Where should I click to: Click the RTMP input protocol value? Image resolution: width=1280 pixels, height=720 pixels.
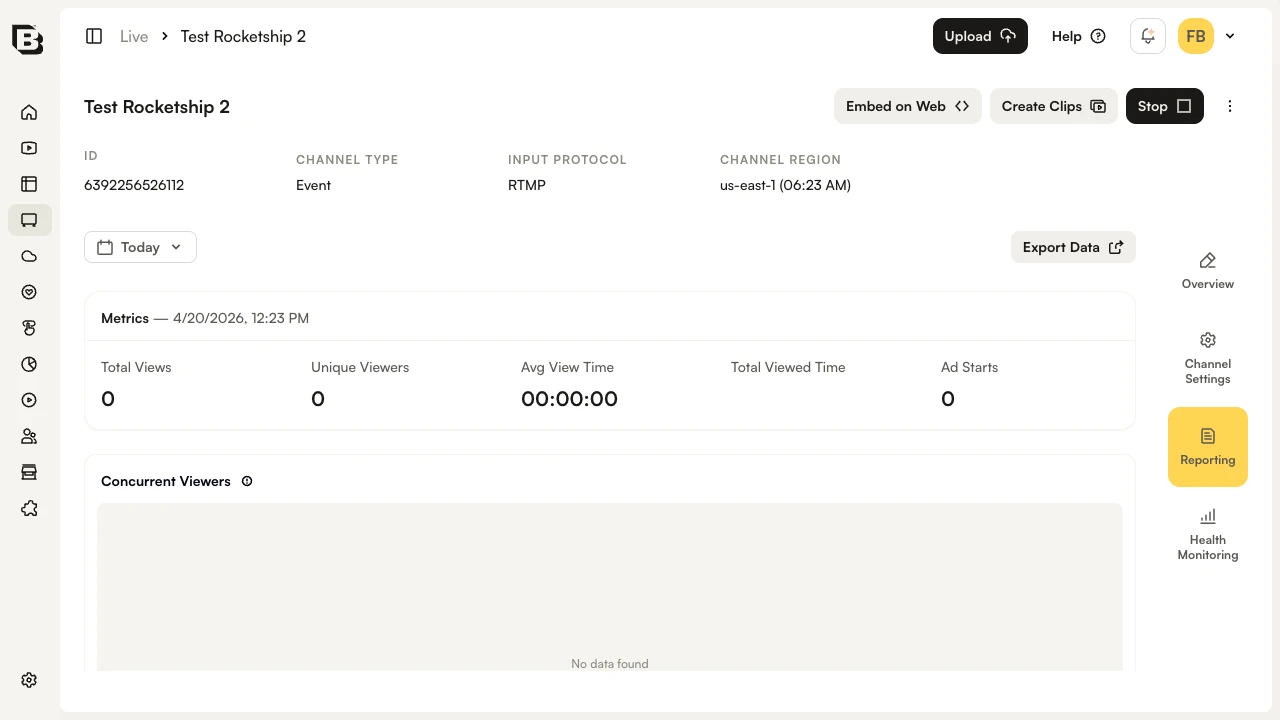(527, 185)
